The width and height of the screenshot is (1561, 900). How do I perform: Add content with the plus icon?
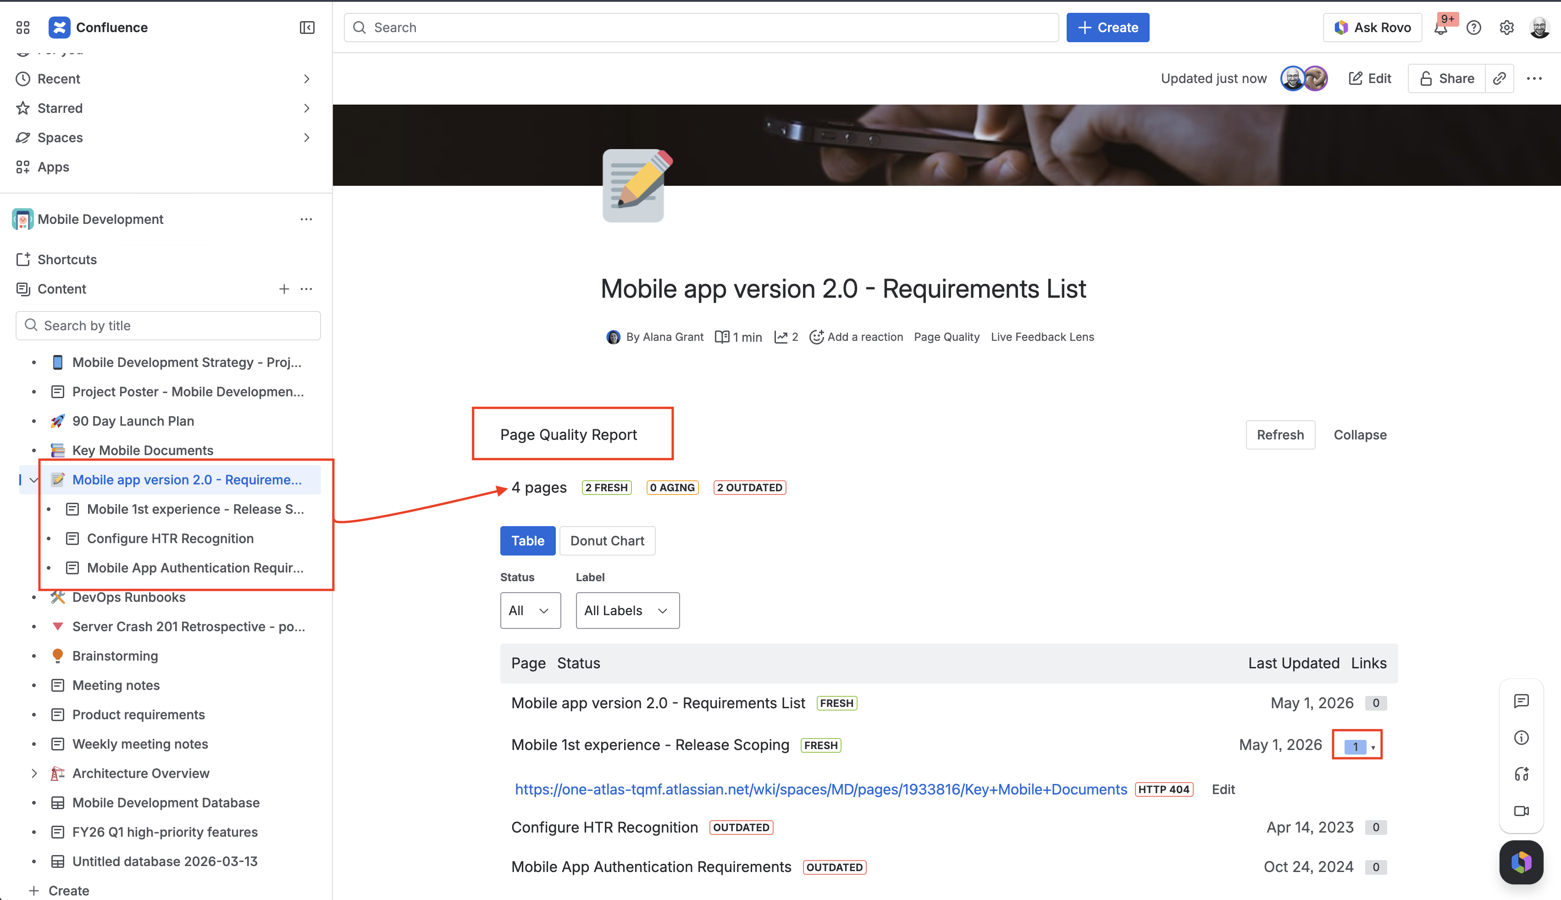(284, 289)
